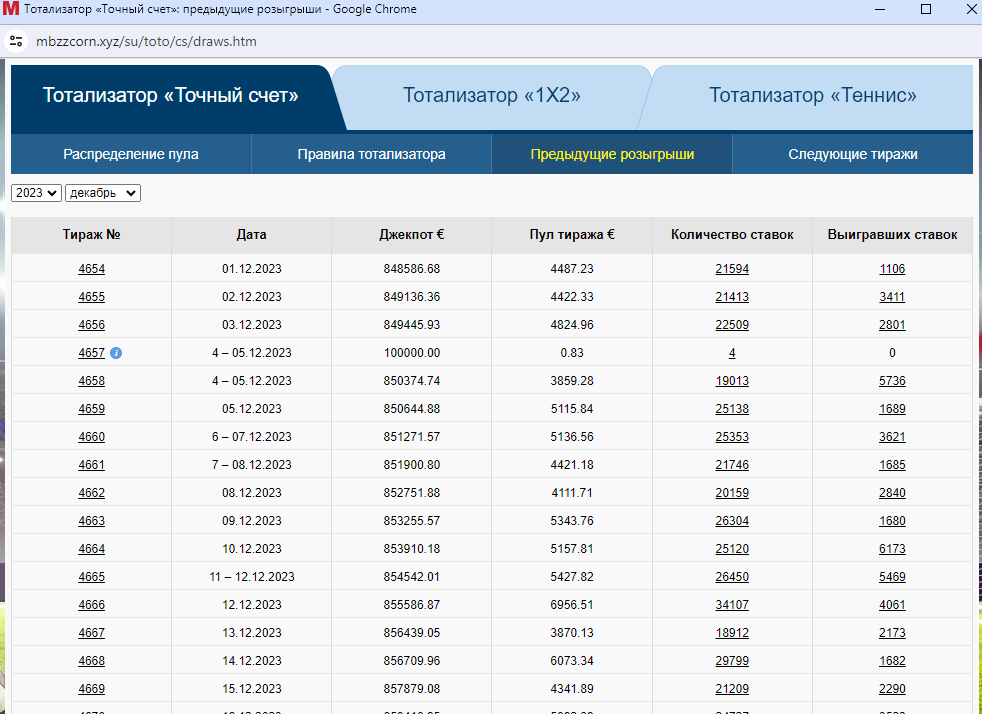Screen dimensions: 982x714
Task: Click jackpot value 100000.00
Action: point(411,353)
